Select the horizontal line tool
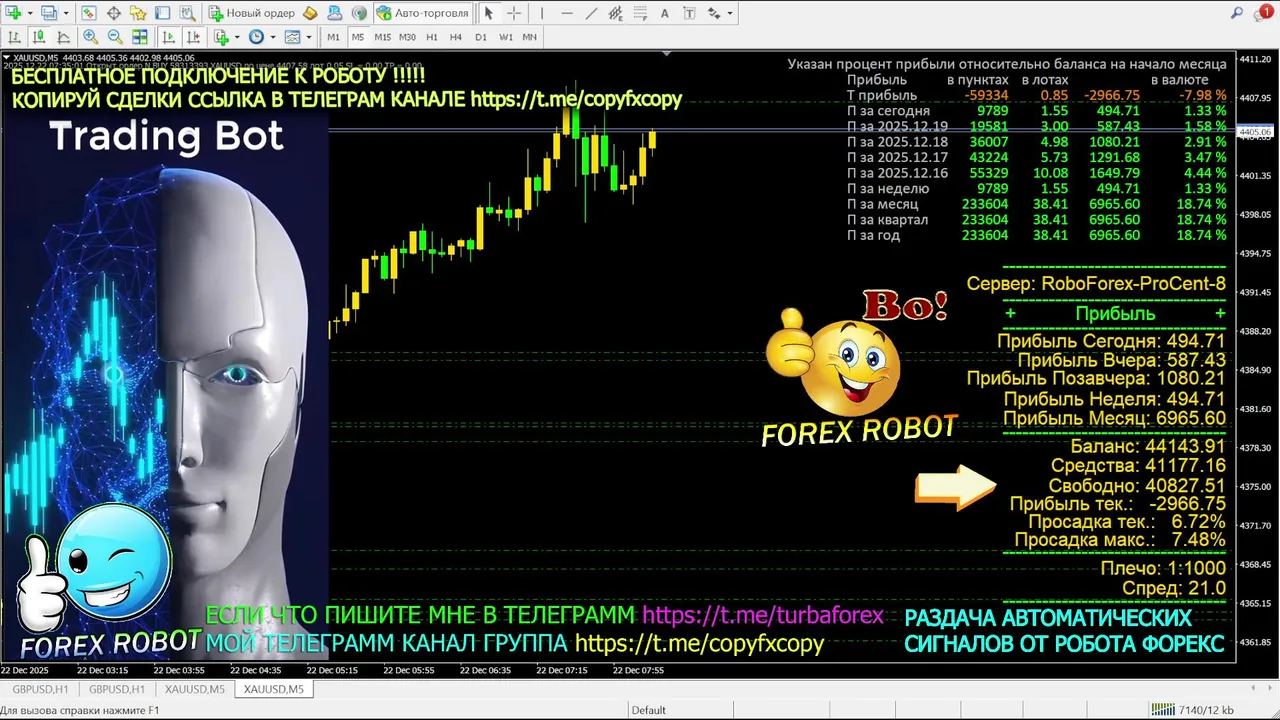Viewport: 1280px width, 720px height. [x=567, y=13]
